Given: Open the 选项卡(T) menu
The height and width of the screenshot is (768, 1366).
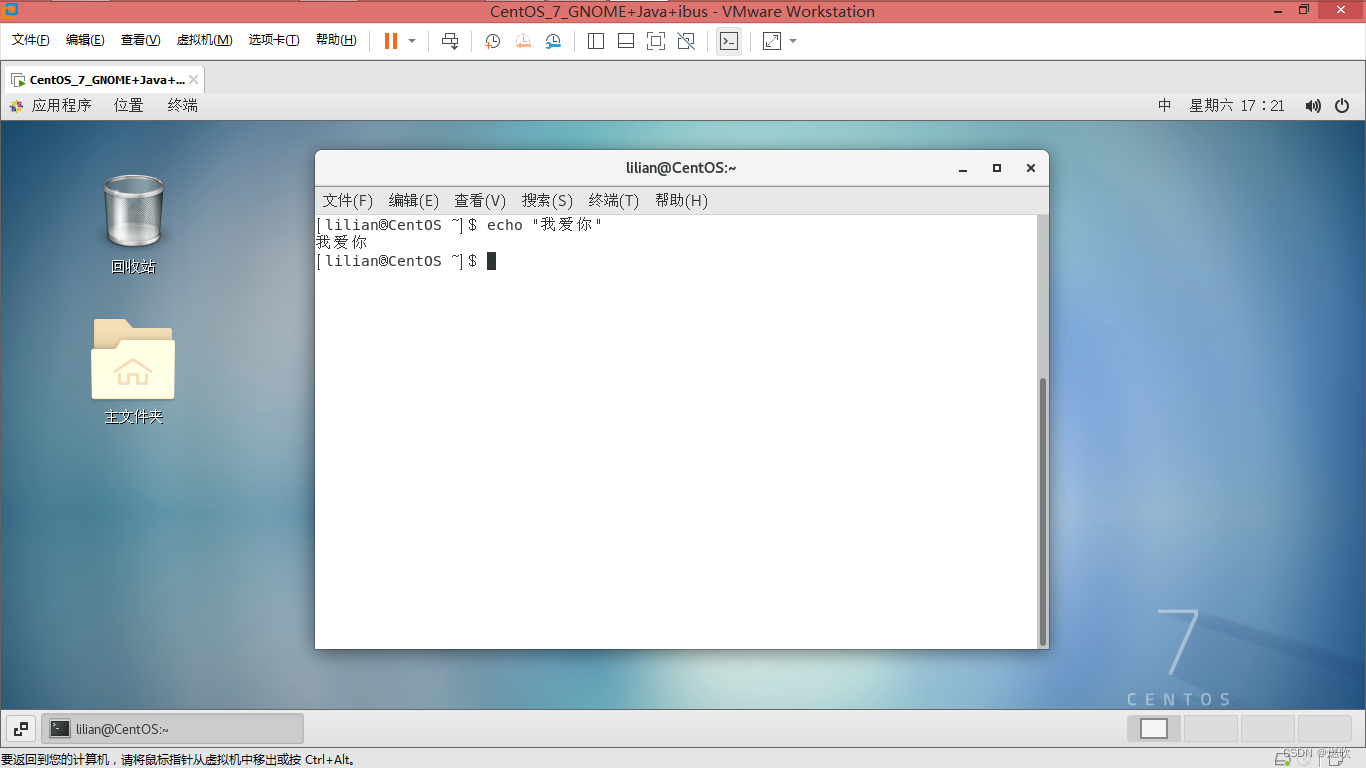Looking at the screenshot, I should [274, 40].
